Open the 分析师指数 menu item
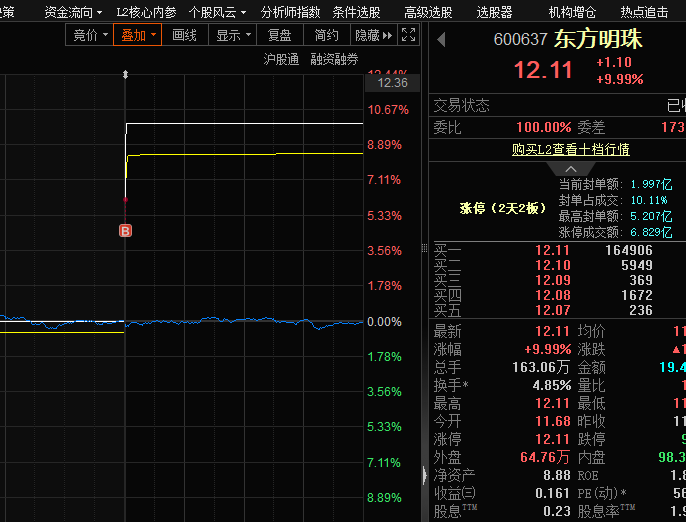 pos(290,12)
